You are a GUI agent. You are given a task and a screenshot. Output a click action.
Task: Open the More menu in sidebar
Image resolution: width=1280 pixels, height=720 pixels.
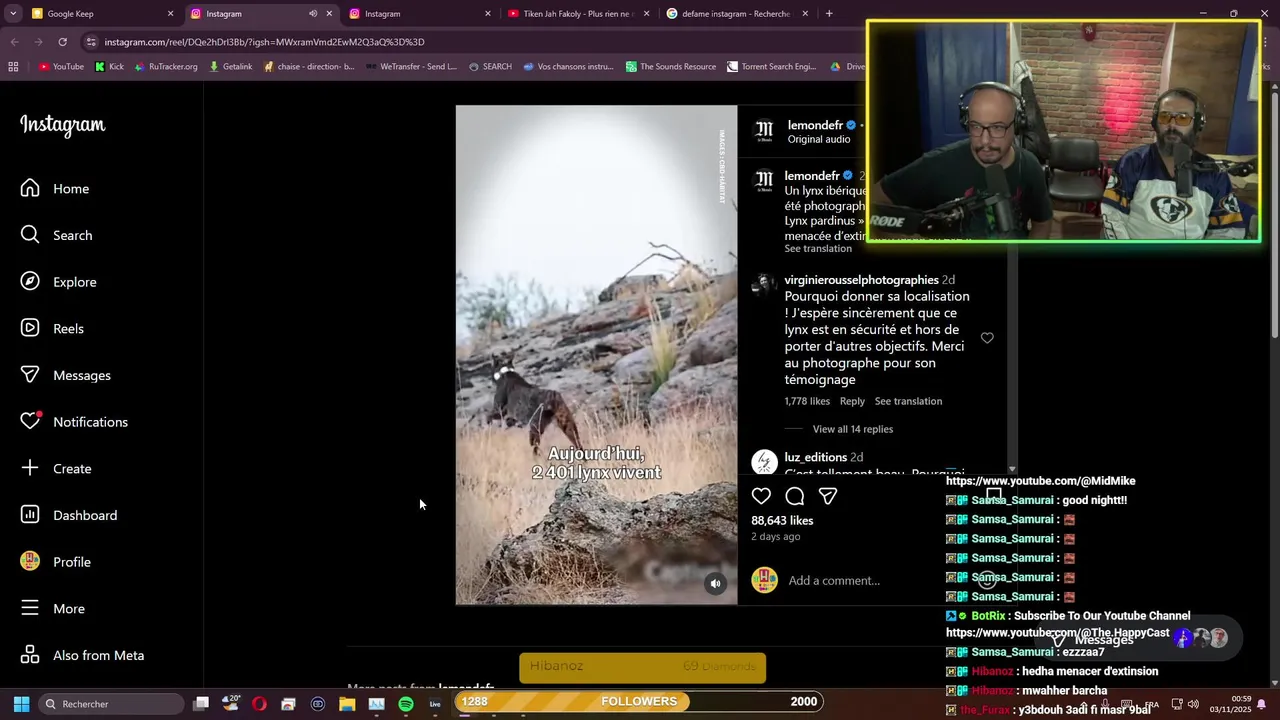(x=53, y=609)
